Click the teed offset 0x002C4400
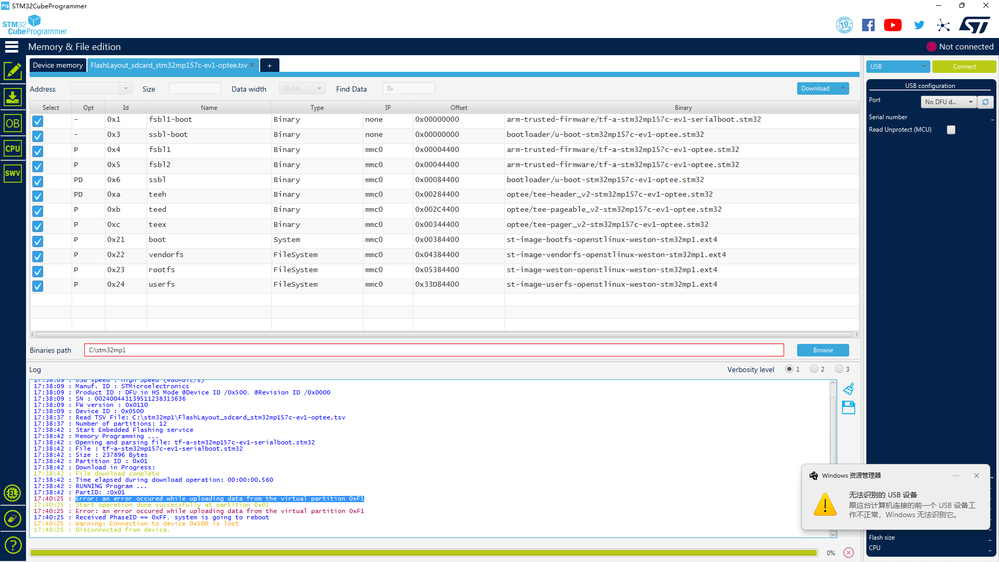999x562 pixels. tap(437, 210)
